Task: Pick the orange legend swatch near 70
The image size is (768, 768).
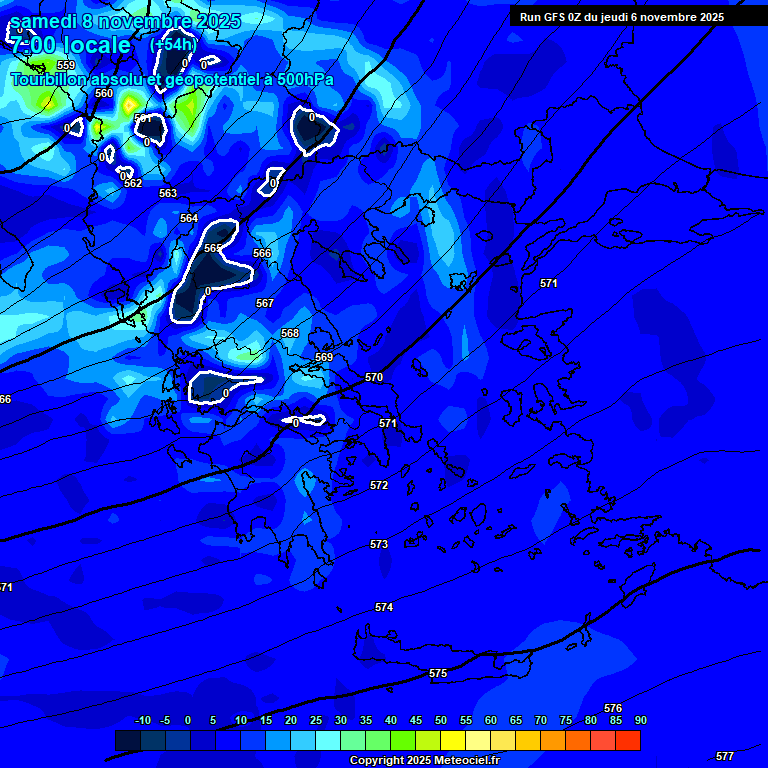Action: [553, 741]
